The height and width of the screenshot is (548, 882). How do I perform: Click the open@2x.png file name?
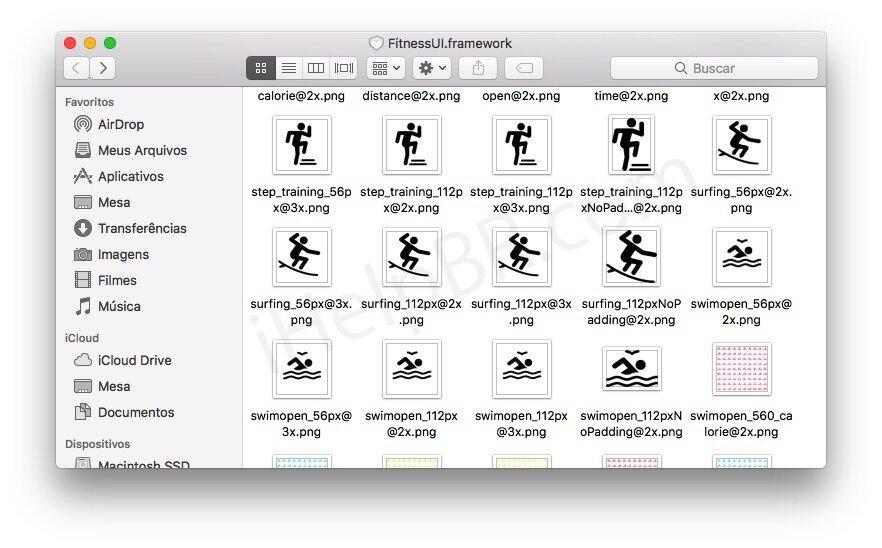click(x=521, y=96)
